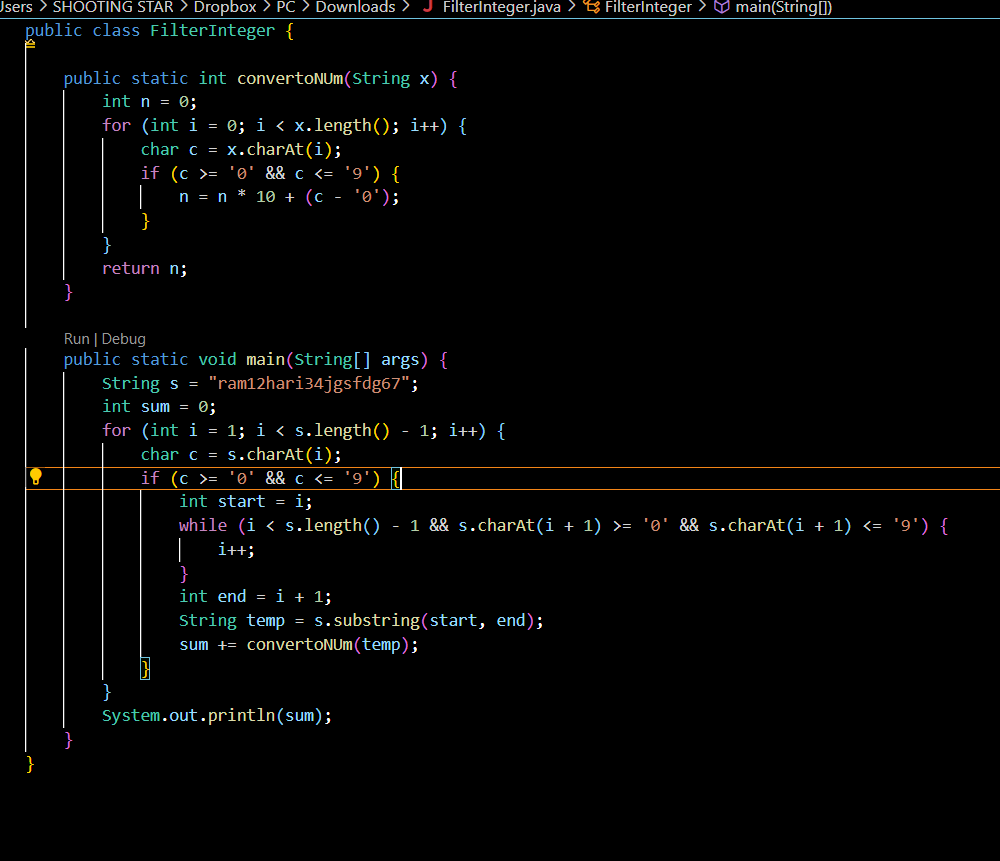Click the yellow lightbulb quick-fix icon
Viewport: 1000px width, 861px height.
tap(36, 476)
